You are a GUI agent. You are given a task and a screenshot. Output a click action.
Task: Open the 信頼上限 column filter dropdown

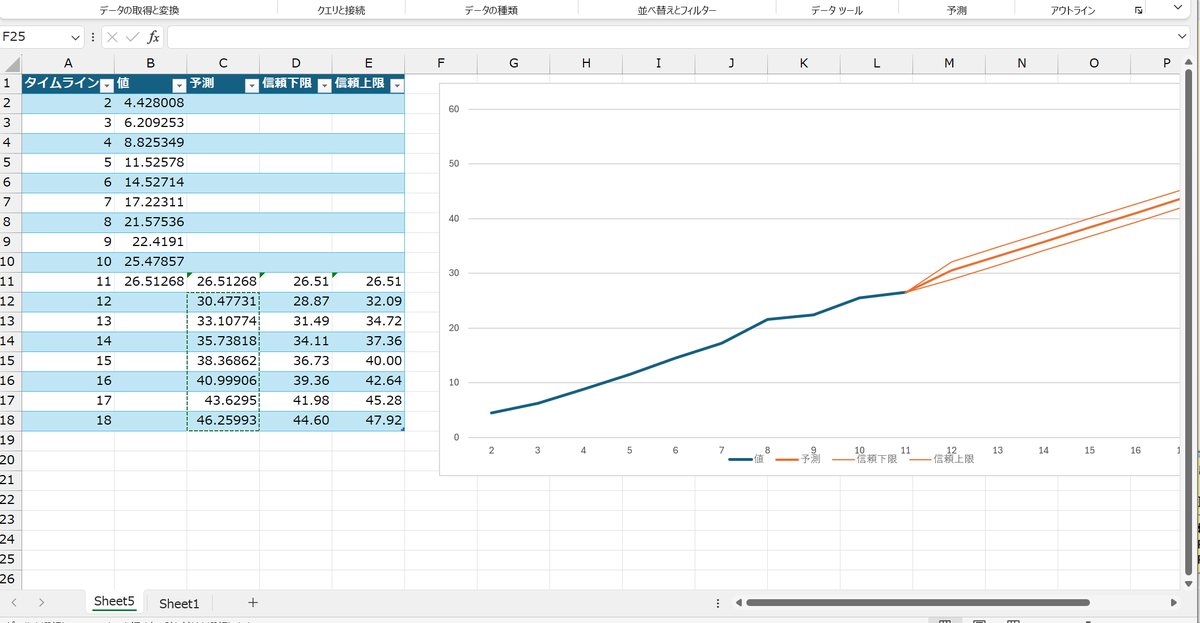point(396,85)
